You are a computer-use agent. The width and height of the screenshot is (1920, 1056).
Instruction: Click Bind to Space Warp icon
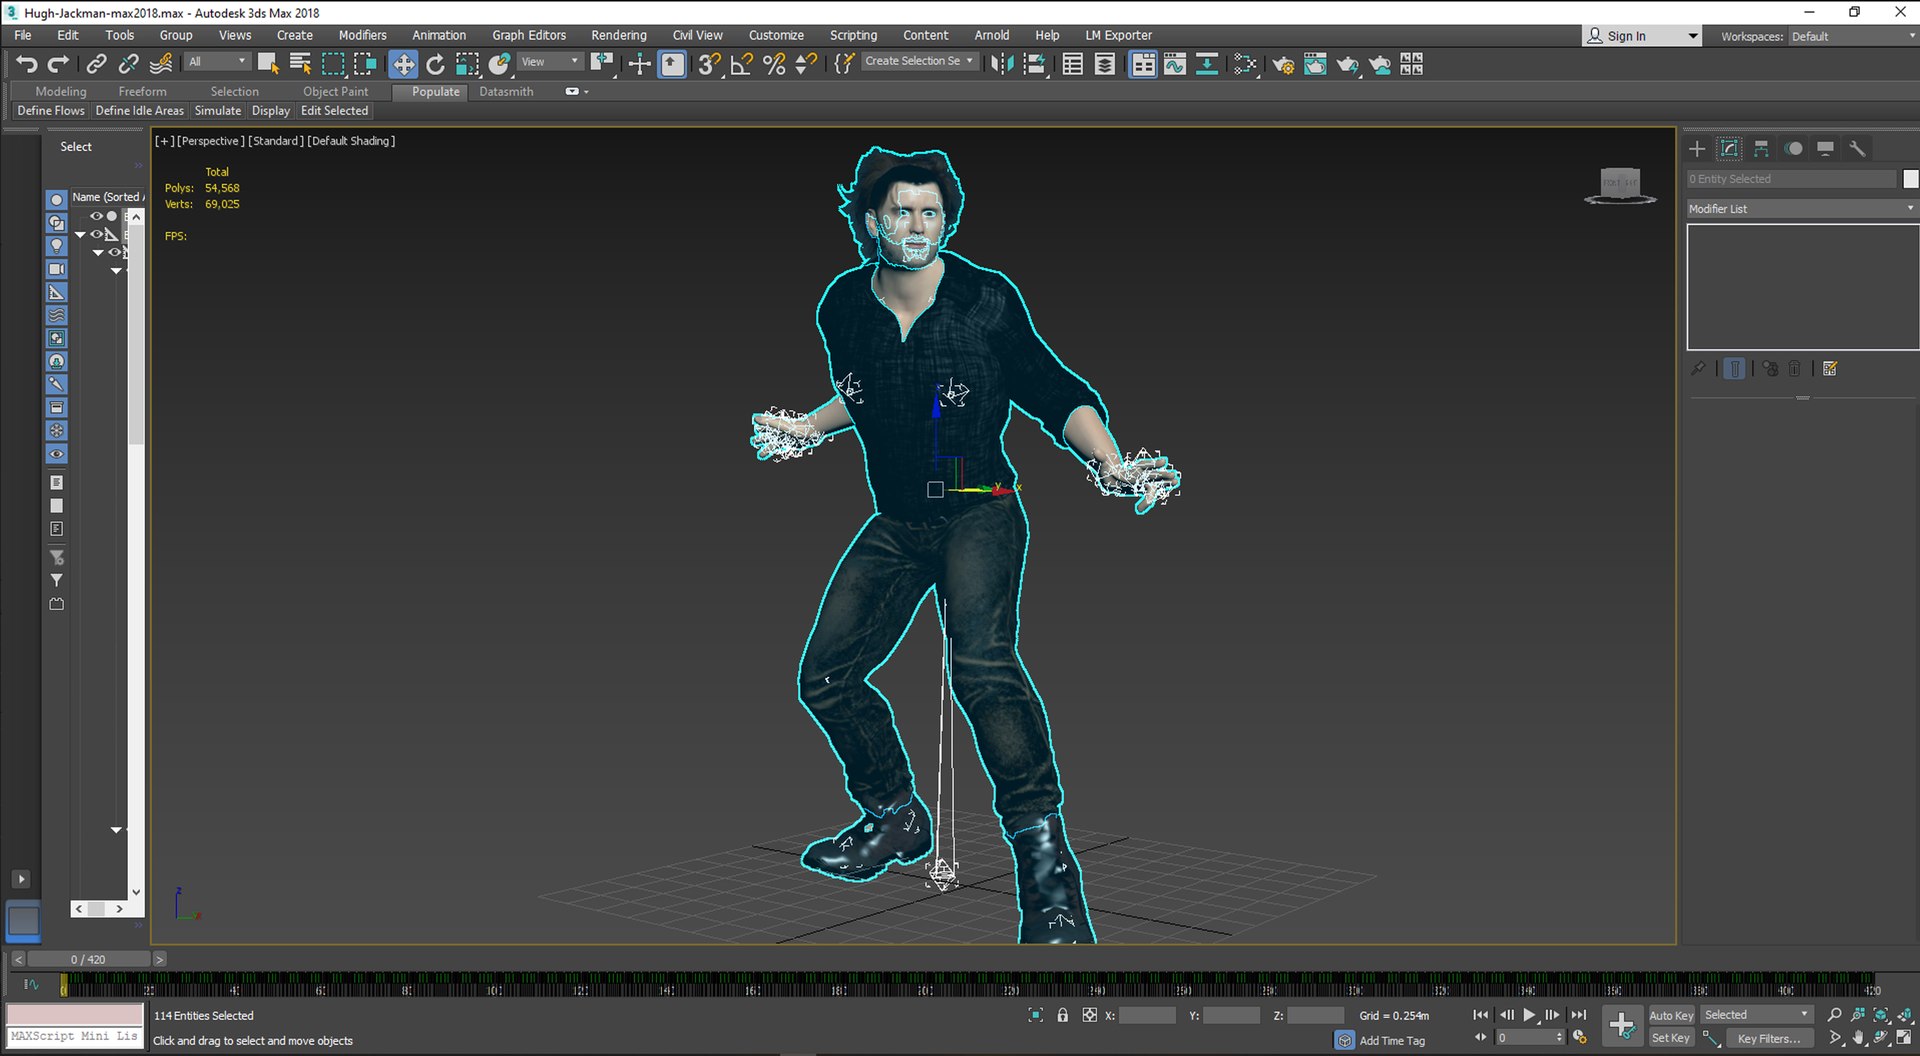pos(160,64)
